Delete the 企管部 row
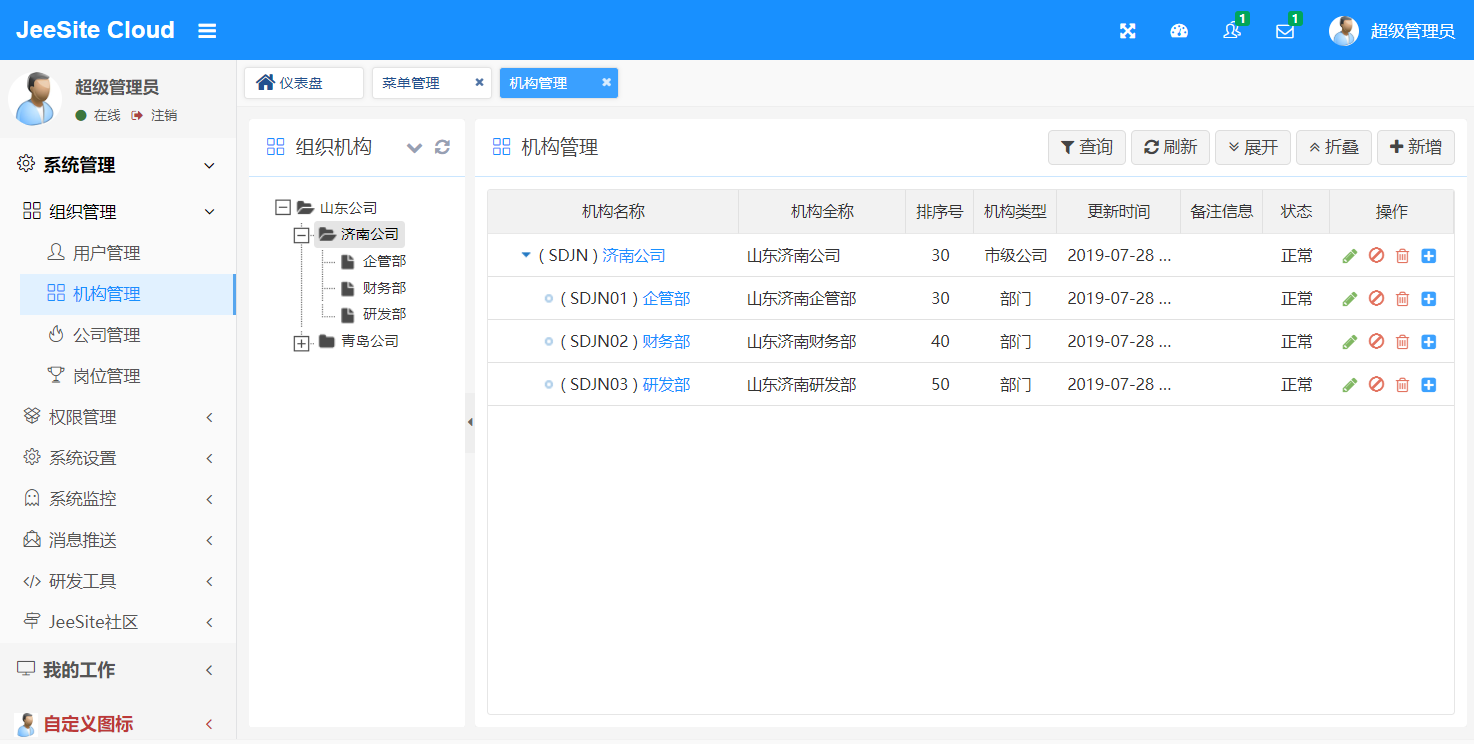Image resolution: width=1474 pixels, height=744 pixels. (1402, 299)
